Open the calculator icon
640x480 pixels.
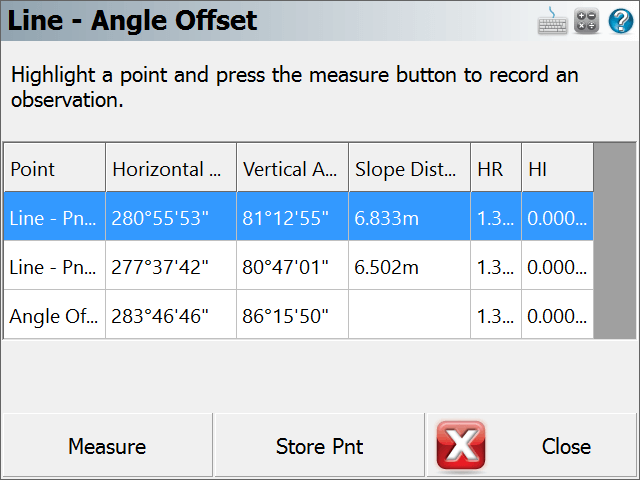pos(586,20)
